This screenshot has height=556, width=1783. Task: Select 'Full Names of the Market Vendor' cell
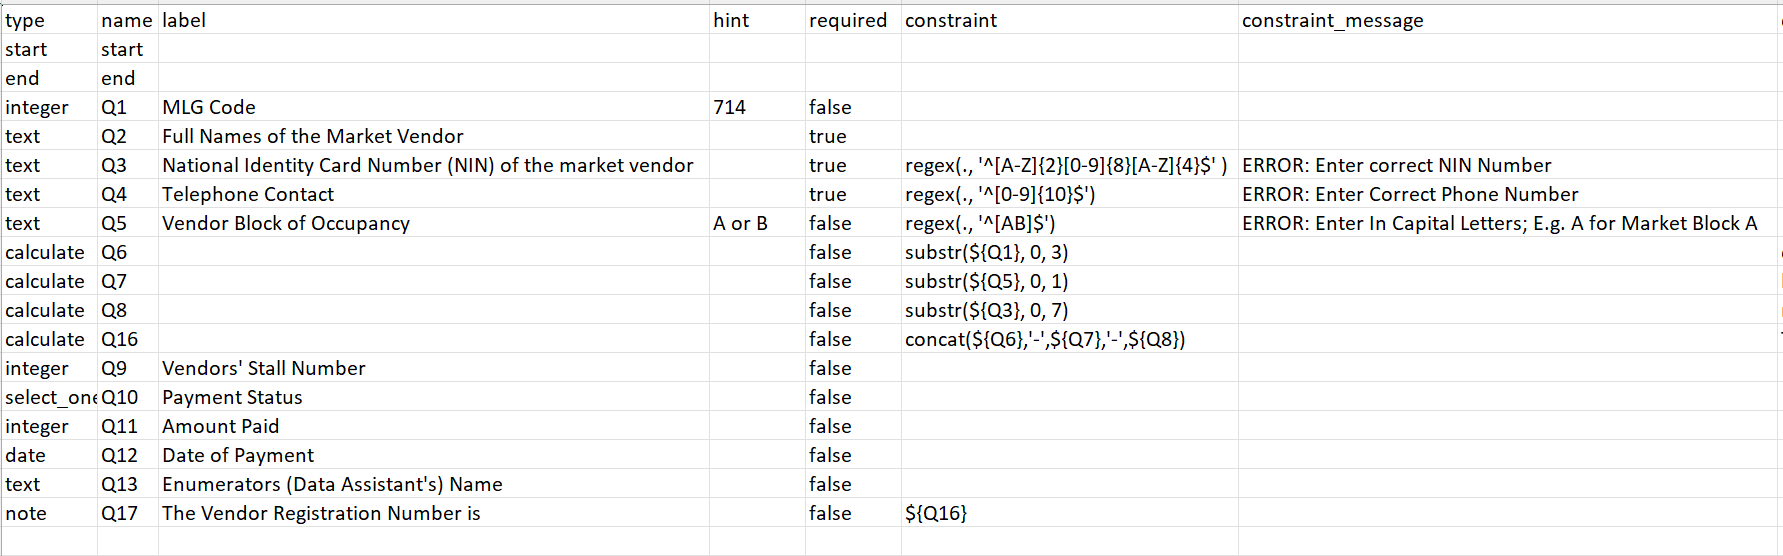click(434, 136)
